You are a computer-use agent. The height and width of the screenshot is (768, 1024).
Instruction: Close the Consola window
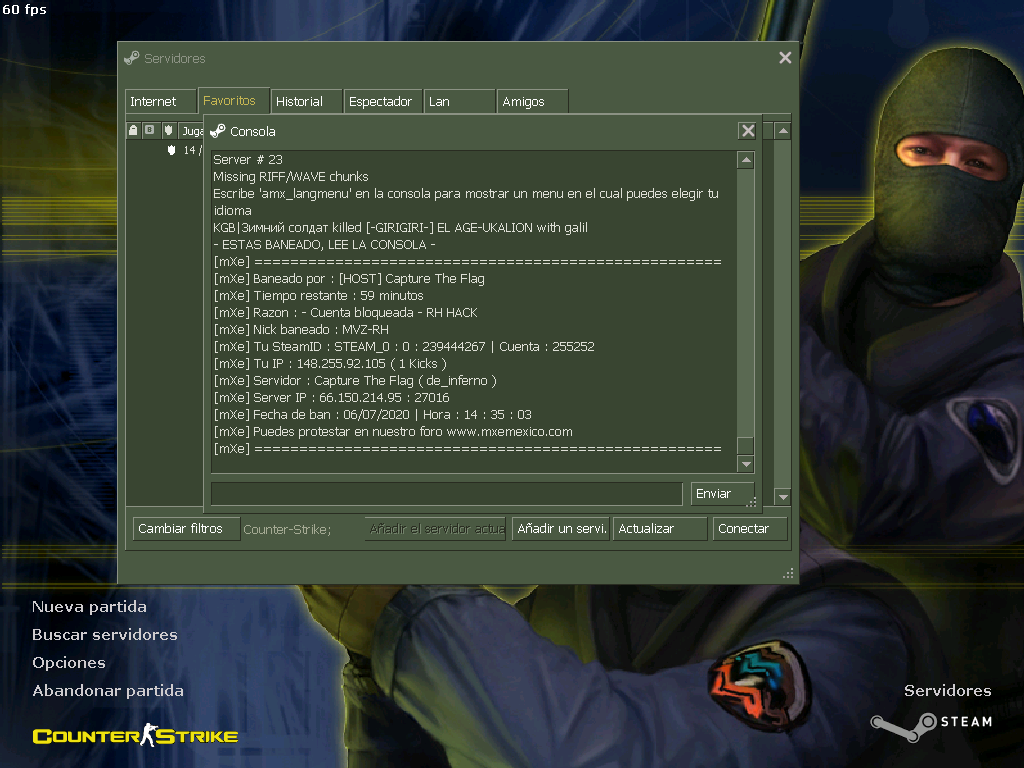coord(748,131)
